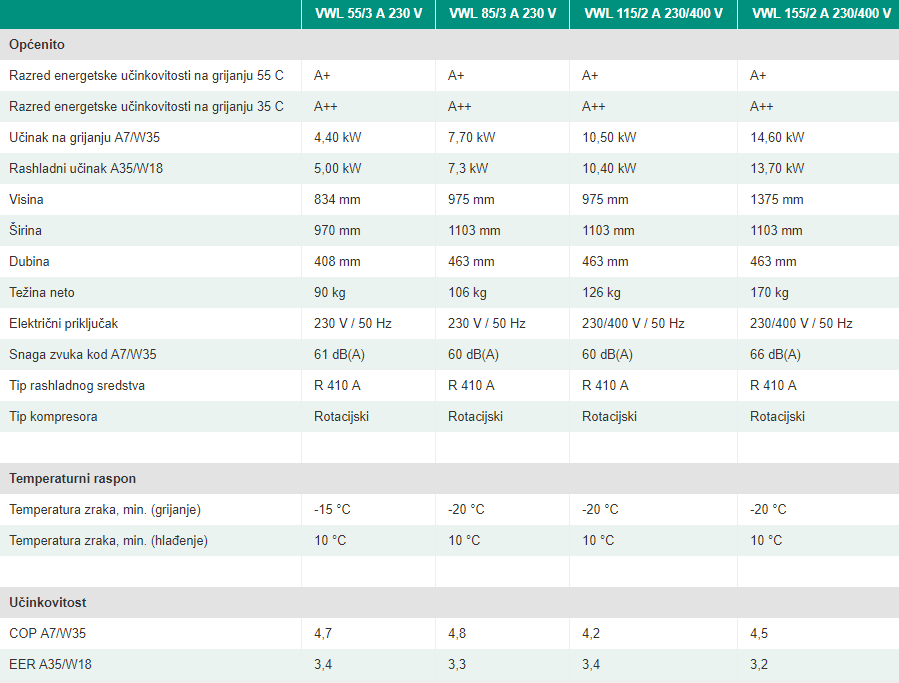Select the VWL 55/3 A 230 V column header
Image resolution: width=899 pixels, height=683 pixels.
(x=368, y=14)
